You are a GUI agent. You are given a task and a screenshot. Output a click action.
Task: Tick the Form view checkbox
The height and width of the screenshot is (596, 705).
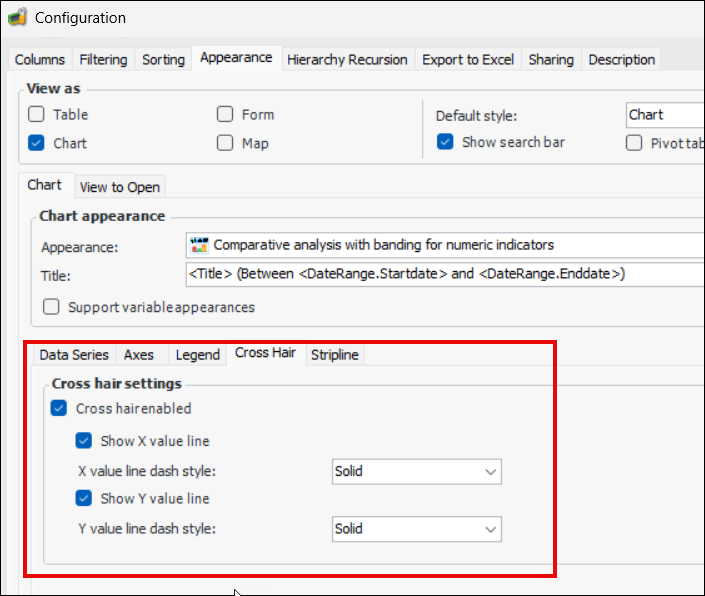(225, 114)
